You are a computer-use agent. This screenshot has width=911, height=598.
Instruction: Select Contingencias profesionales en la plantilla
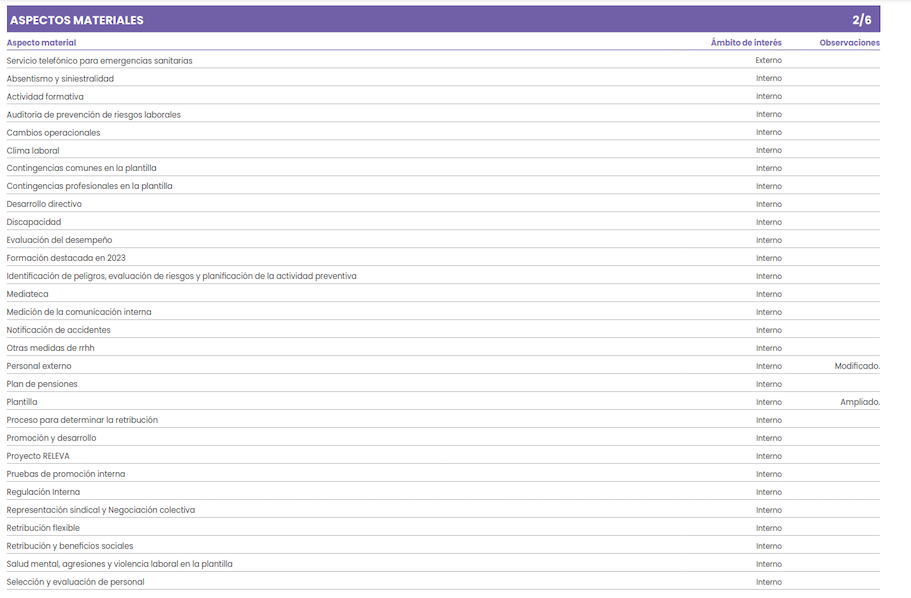(89, 186)
